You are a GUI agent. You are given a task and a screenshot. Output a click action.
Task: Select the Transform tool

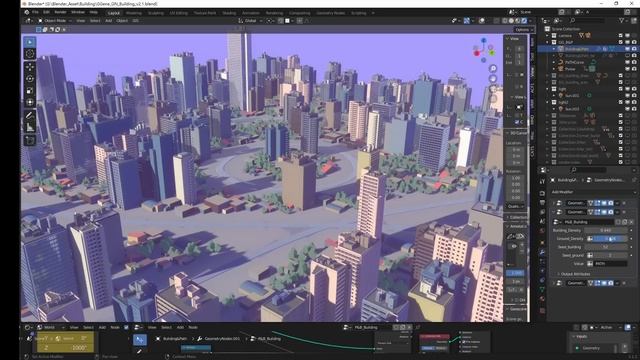coord(30,102)
